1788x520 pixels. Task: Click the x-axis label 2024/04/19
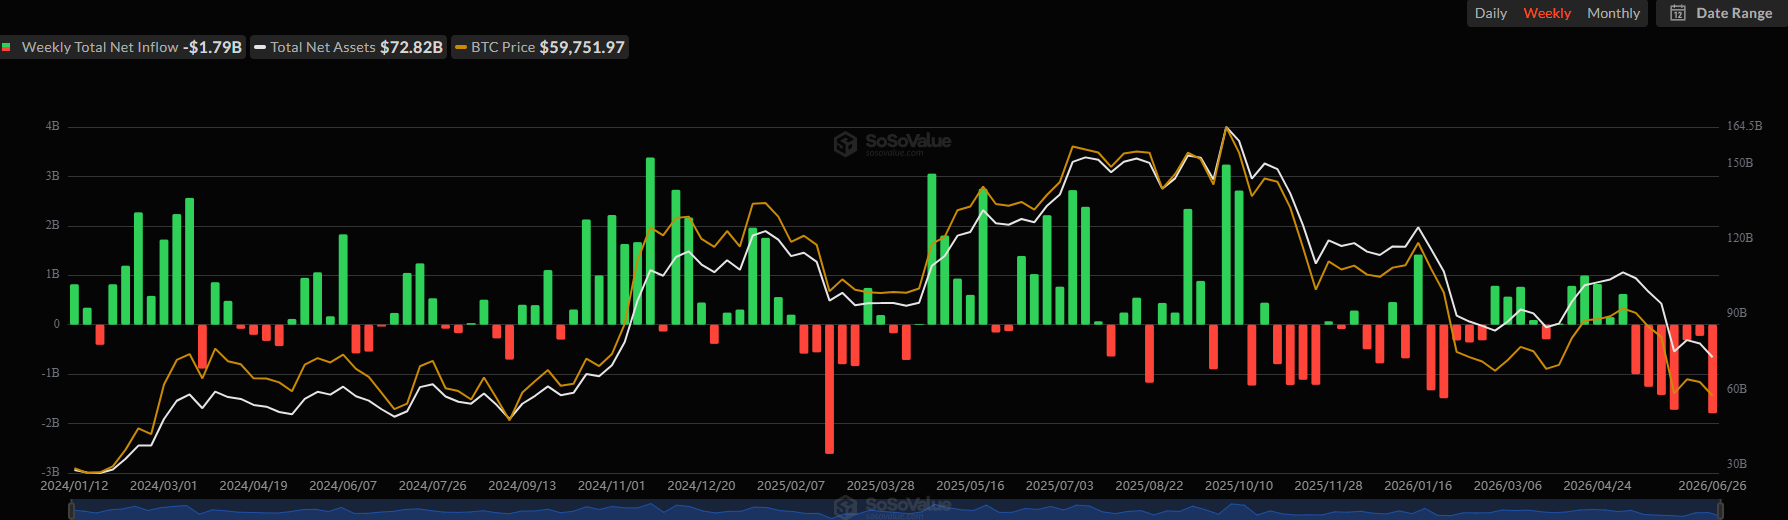pos(253,485)
